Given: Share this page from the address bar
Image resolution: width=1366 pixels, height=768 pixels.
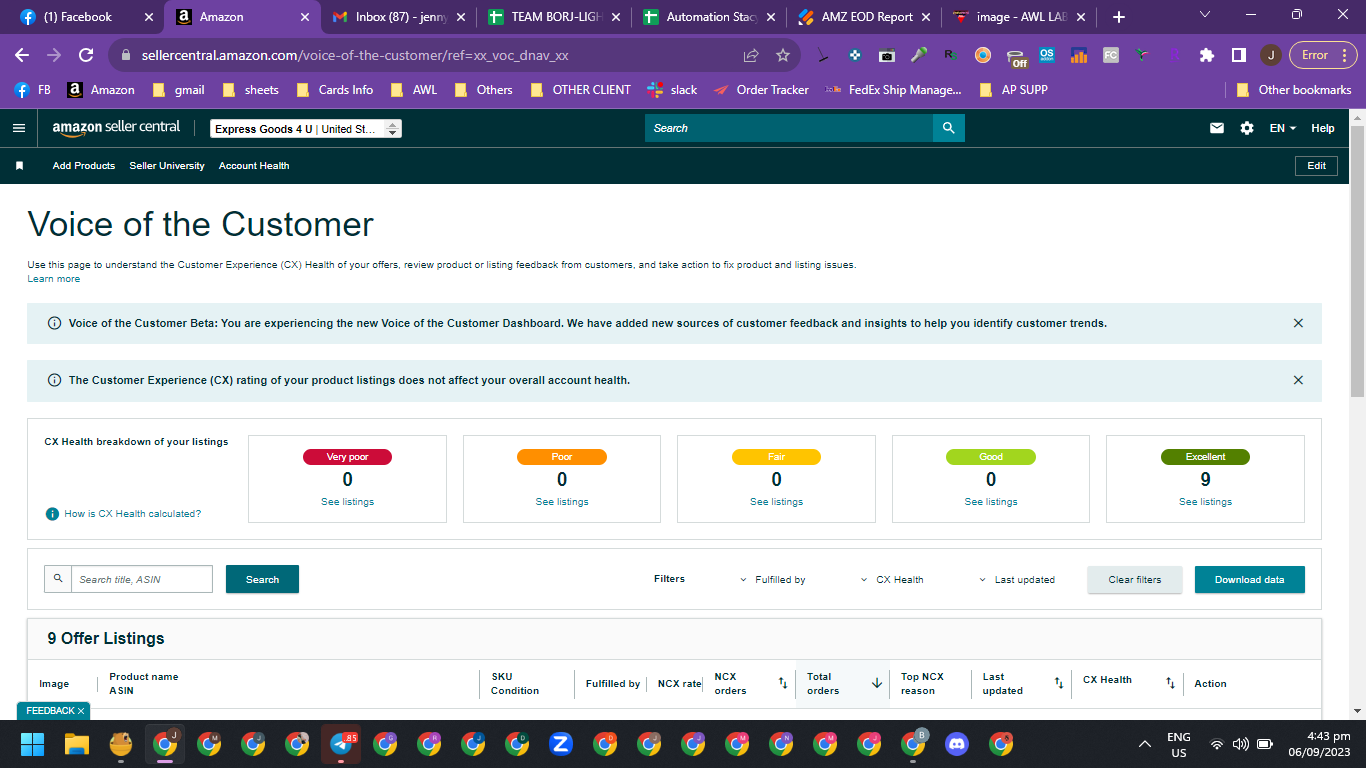Looking at the screenshot, I should (x=751, y=56).
